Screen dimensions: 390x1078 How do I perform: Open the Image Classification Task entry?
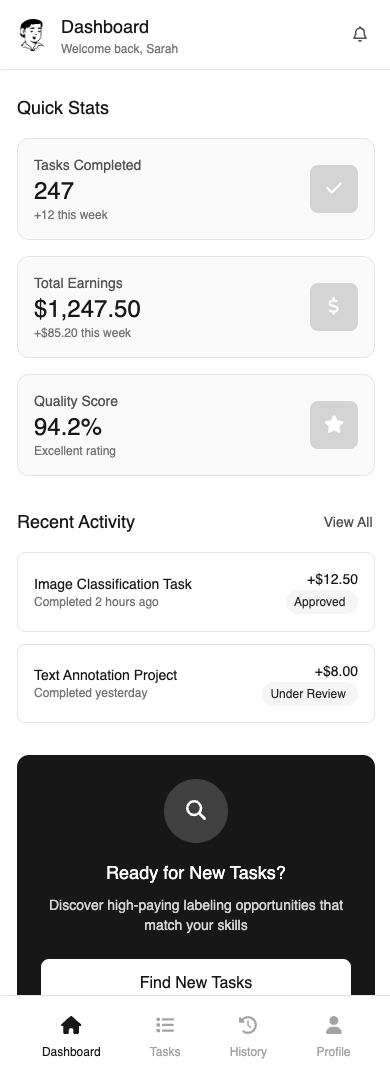[x=196, y=592]
